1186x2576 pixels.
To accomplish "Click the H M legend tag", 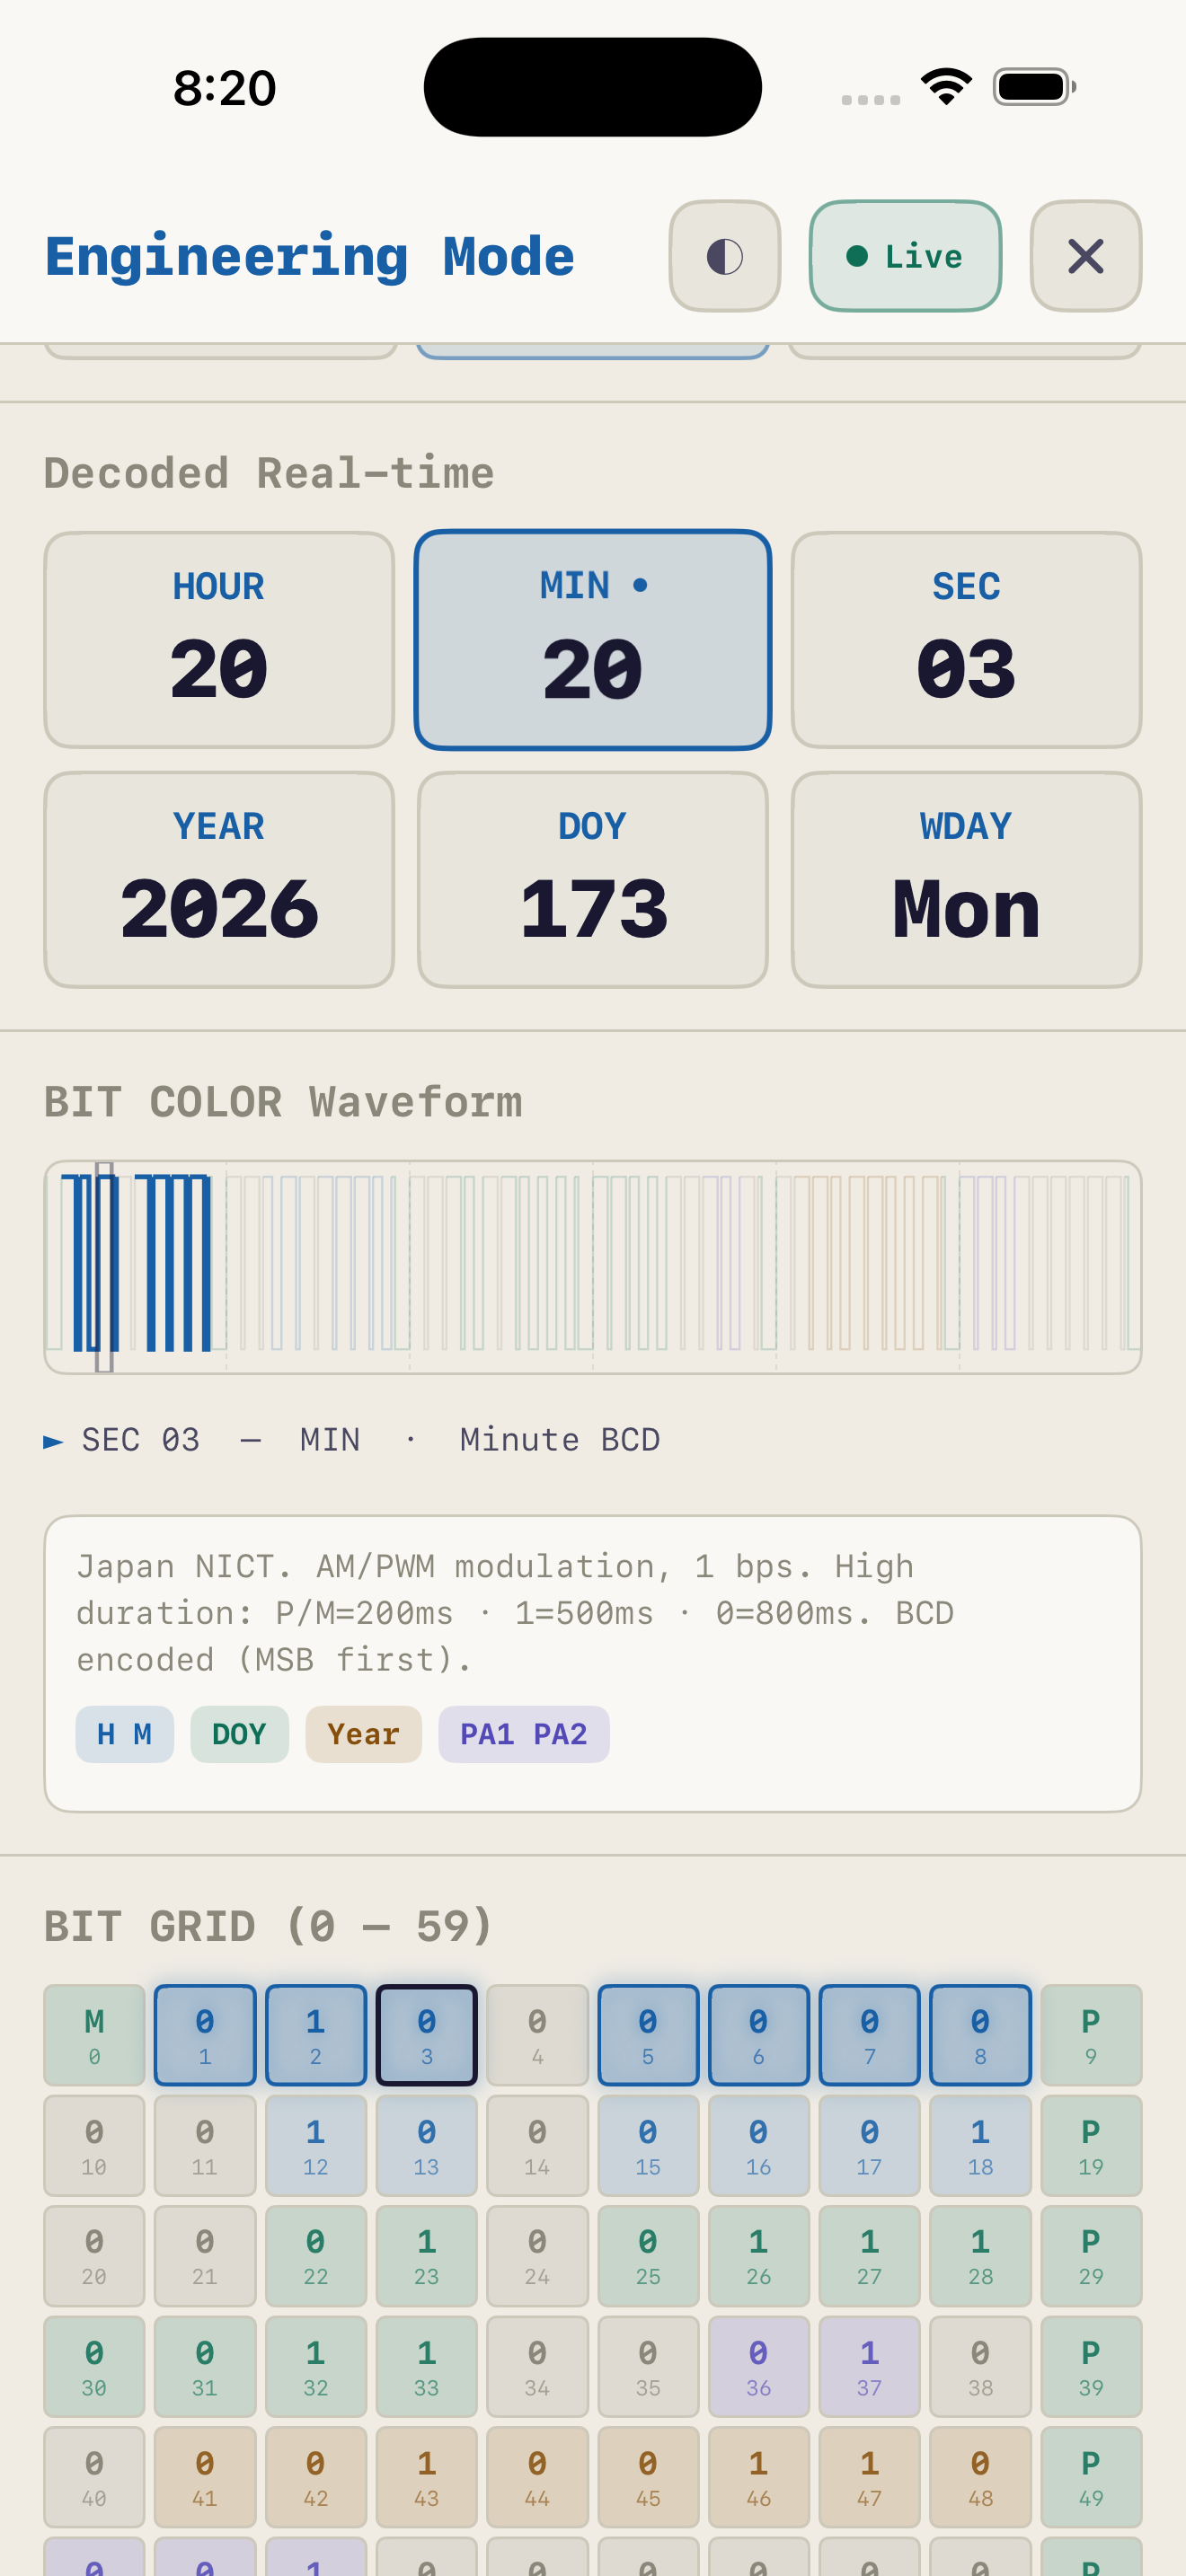I will click(x=125, y=1734).
